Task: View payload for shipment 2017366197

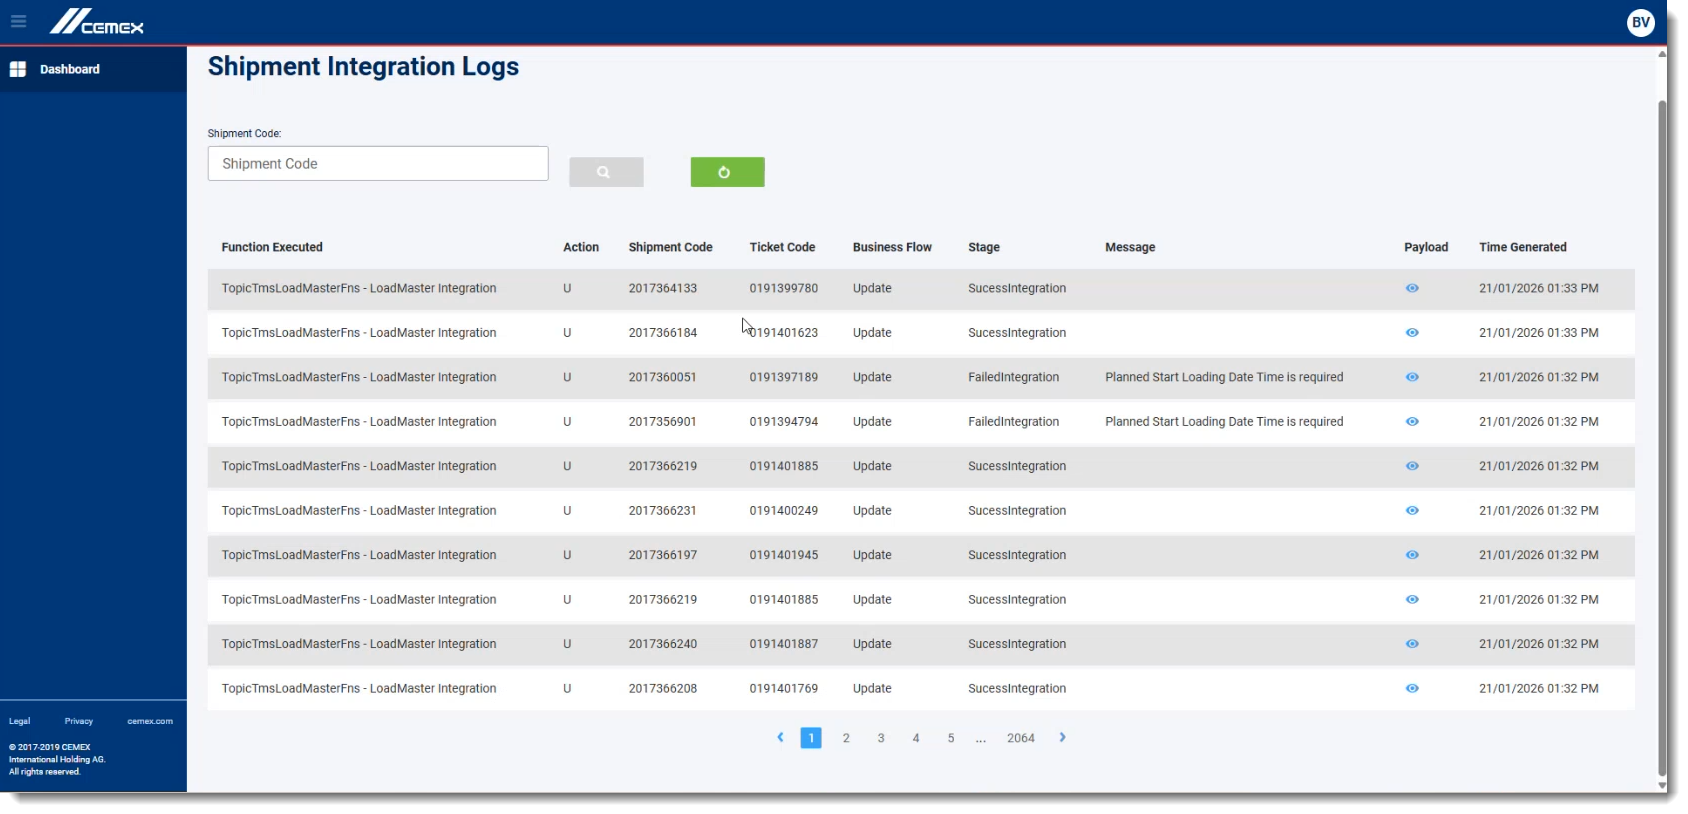Action: 1412,555
